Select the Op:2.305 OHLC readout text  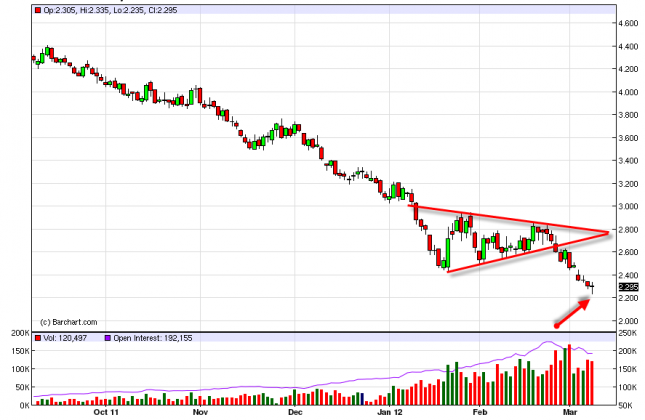(59, 11)
